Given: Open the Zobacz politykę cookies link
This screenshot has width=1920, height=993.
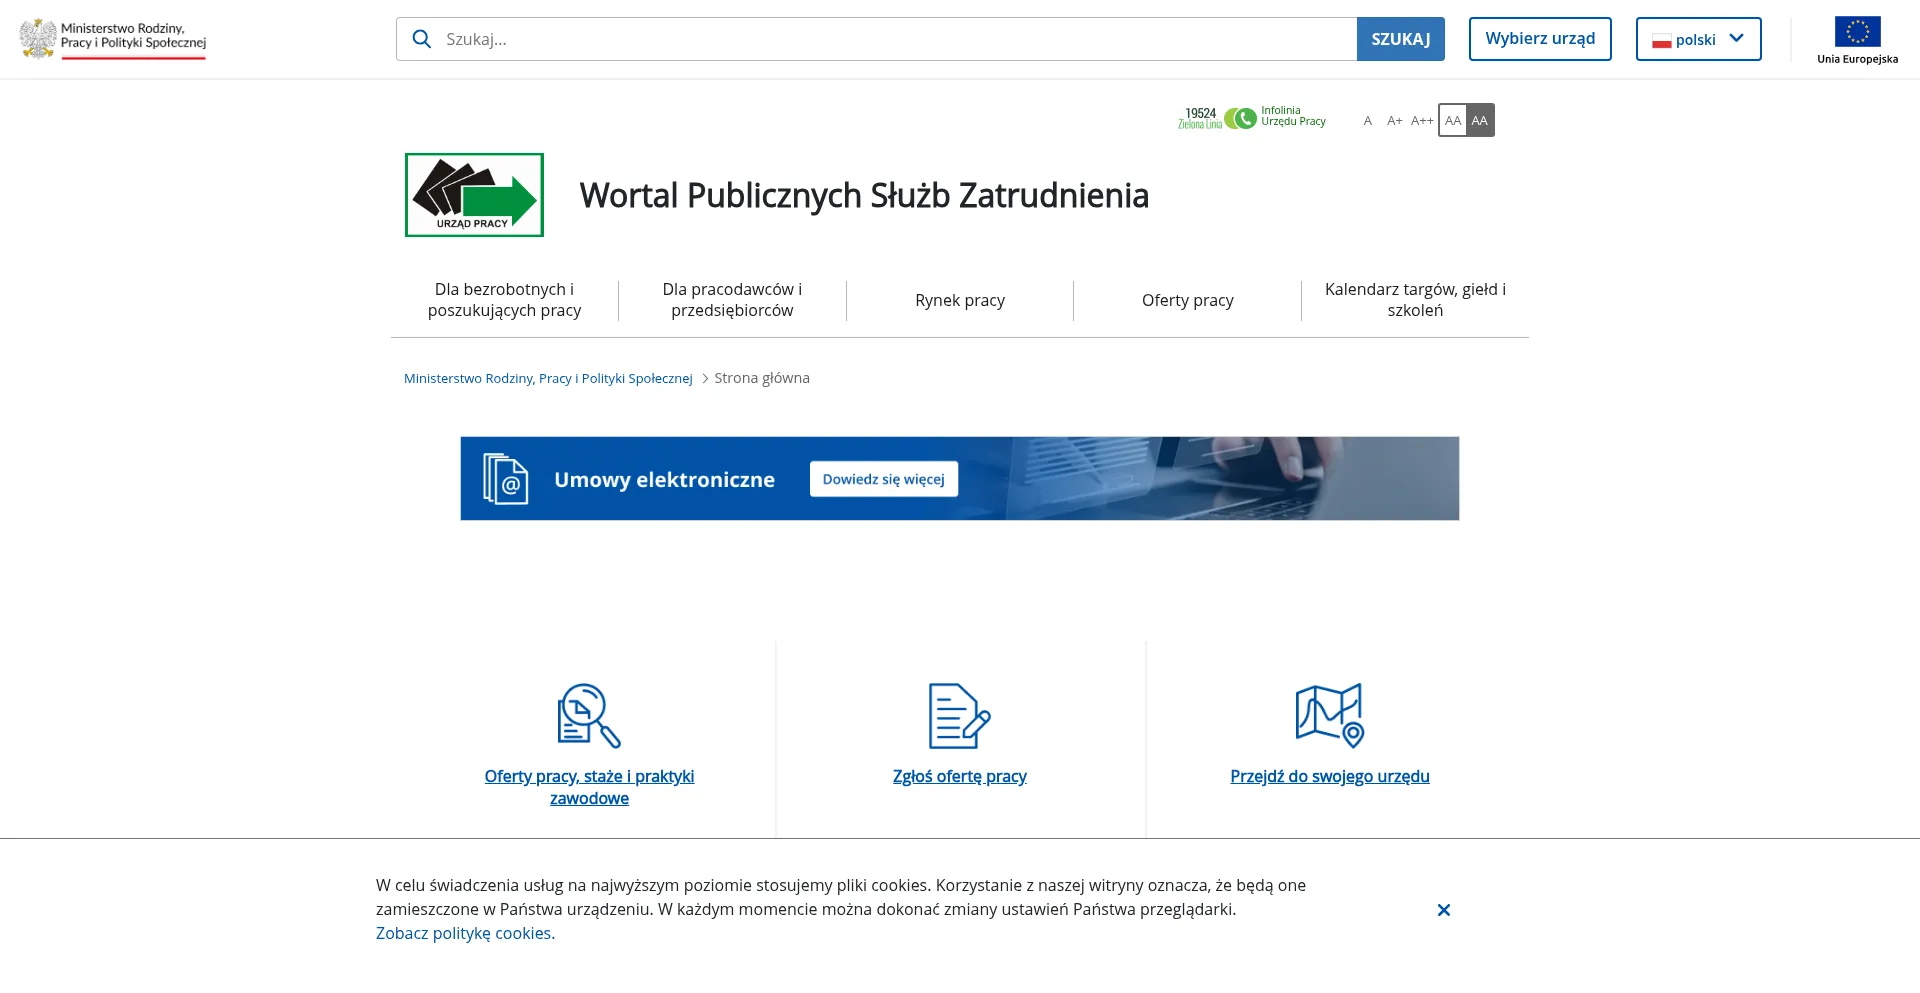Looking at the screenshot, I should (465, 933).
